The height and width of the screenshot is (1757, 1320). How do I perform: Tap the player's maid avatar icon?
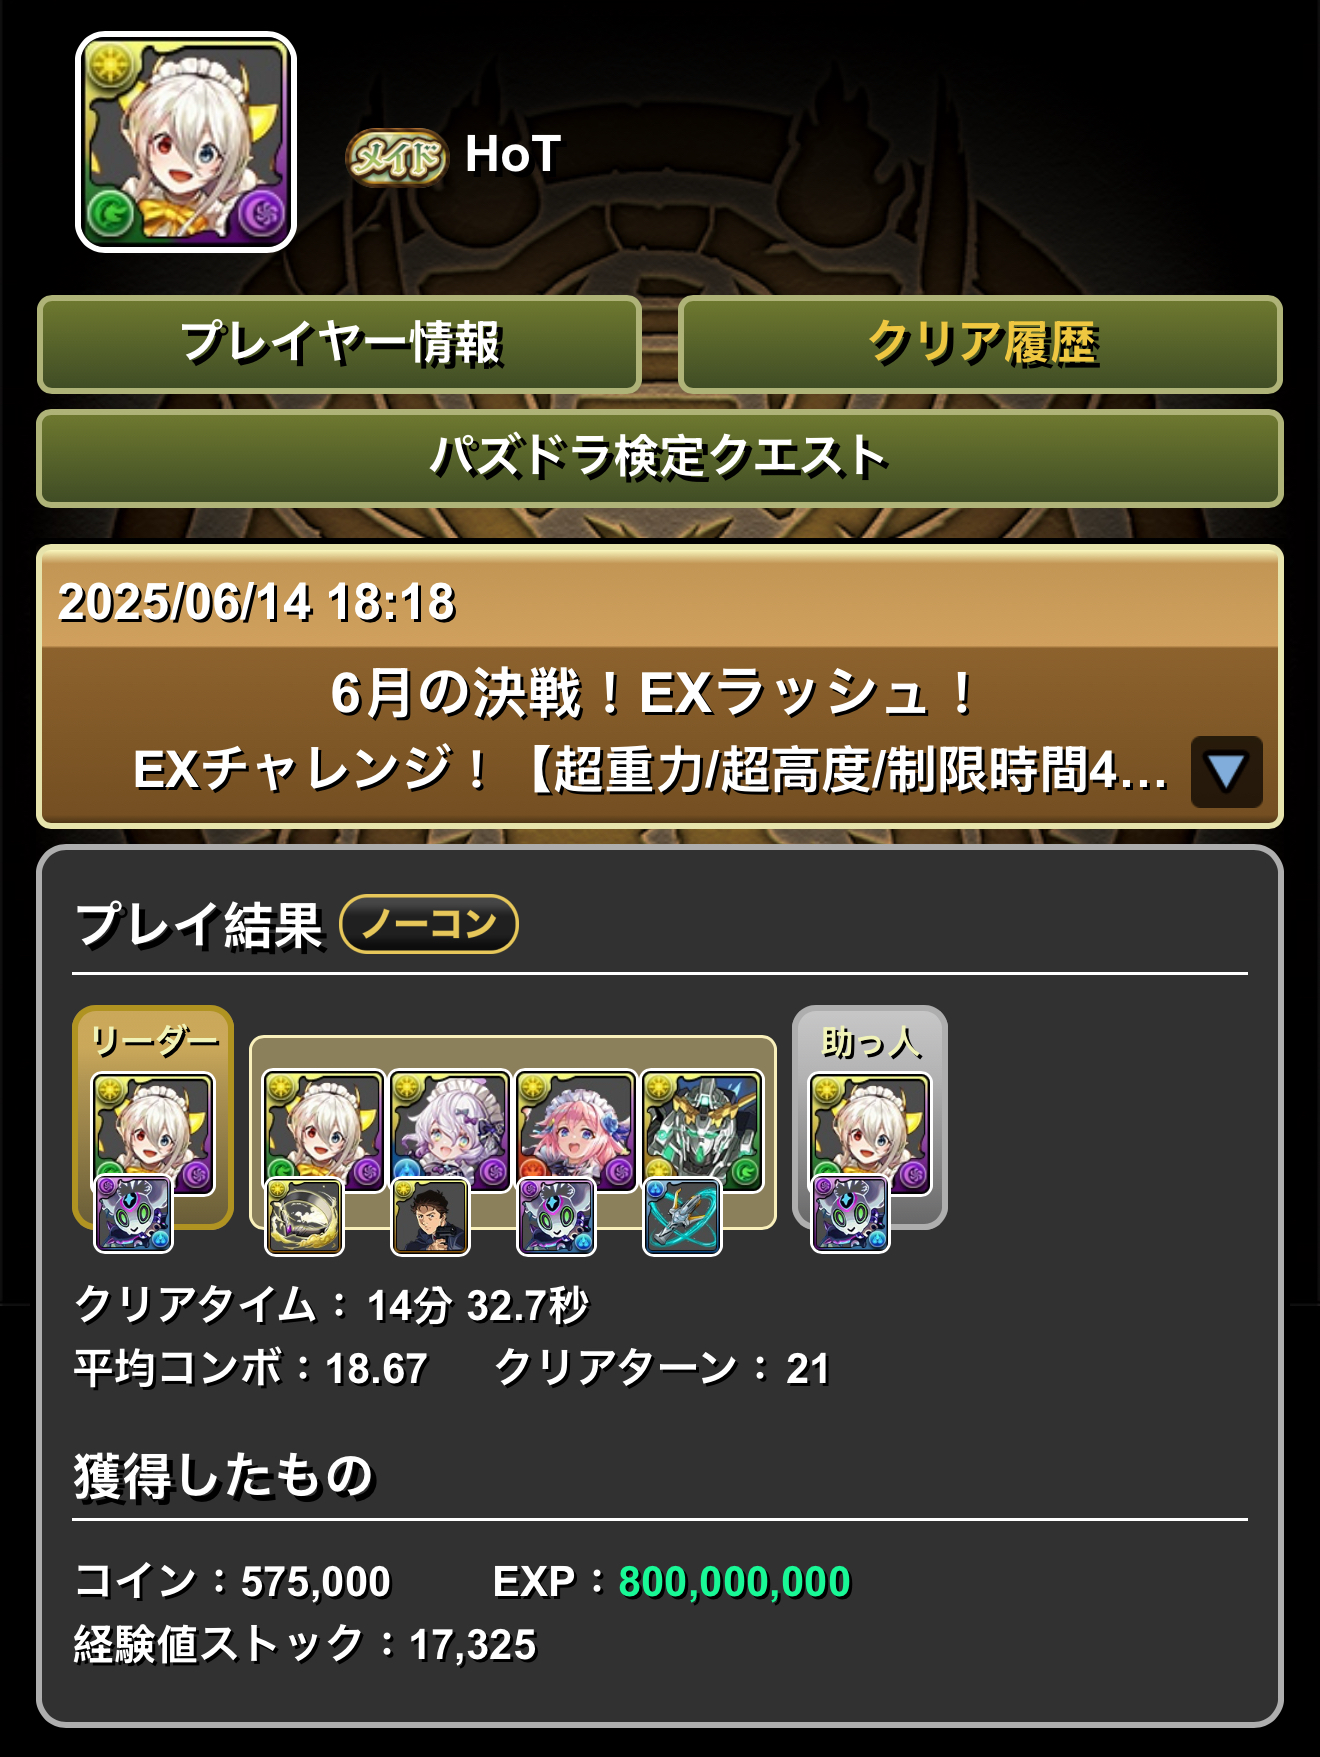point(186,142)
